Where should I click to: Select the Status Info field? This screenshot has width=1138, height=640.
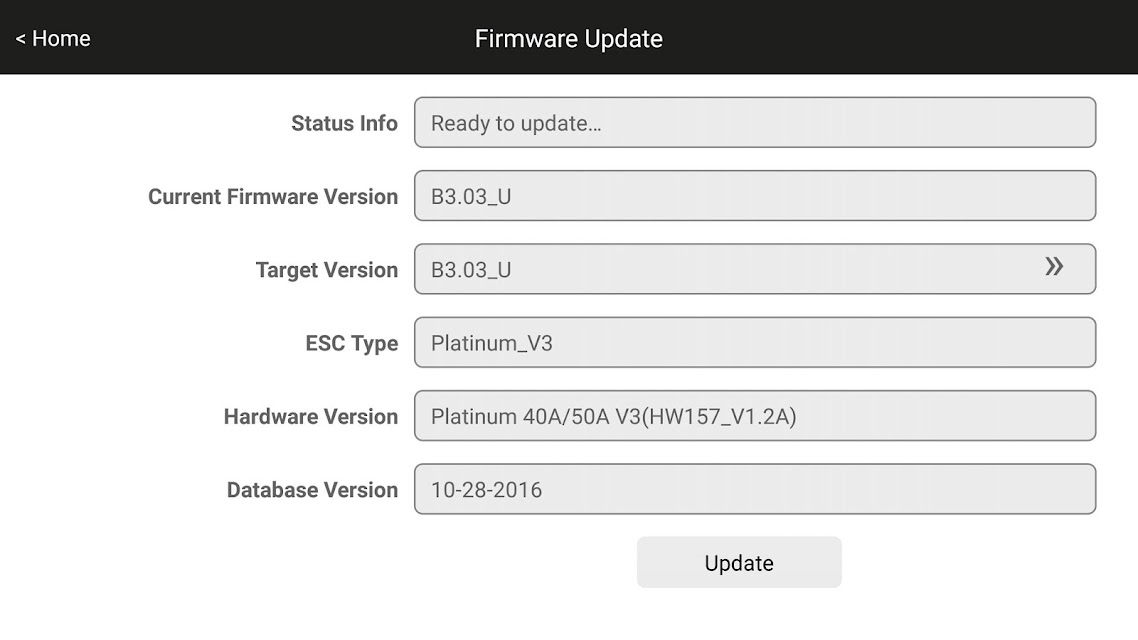tap(755, 123)
